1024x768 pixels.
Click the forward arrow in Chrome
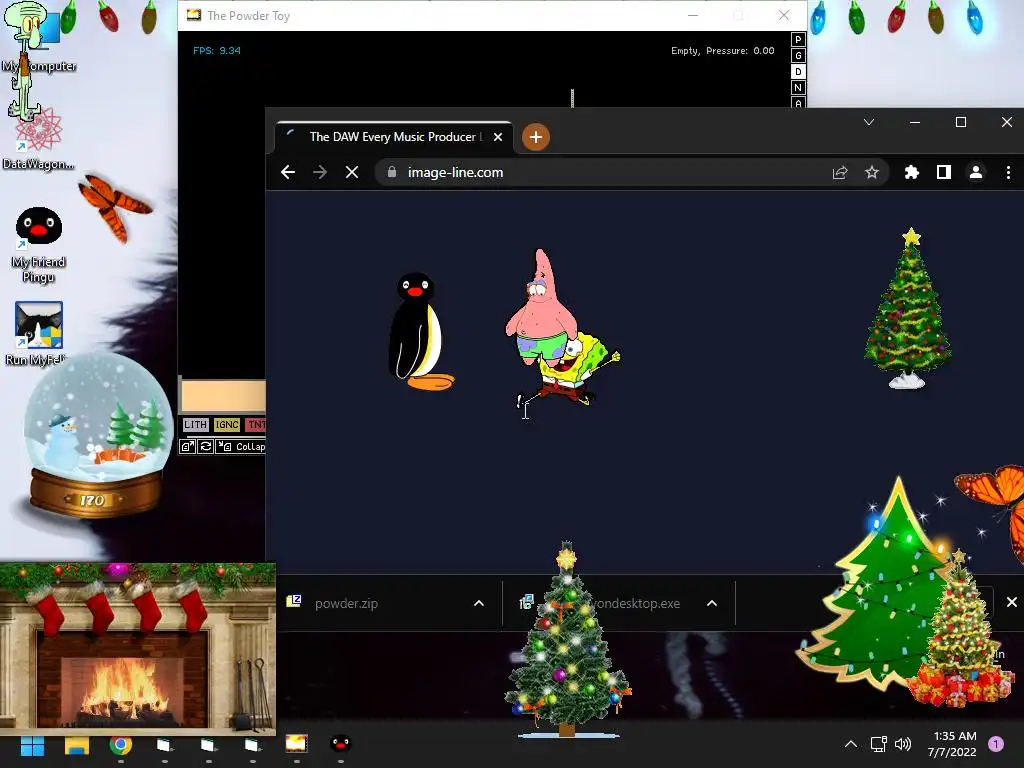coord(320,172)
